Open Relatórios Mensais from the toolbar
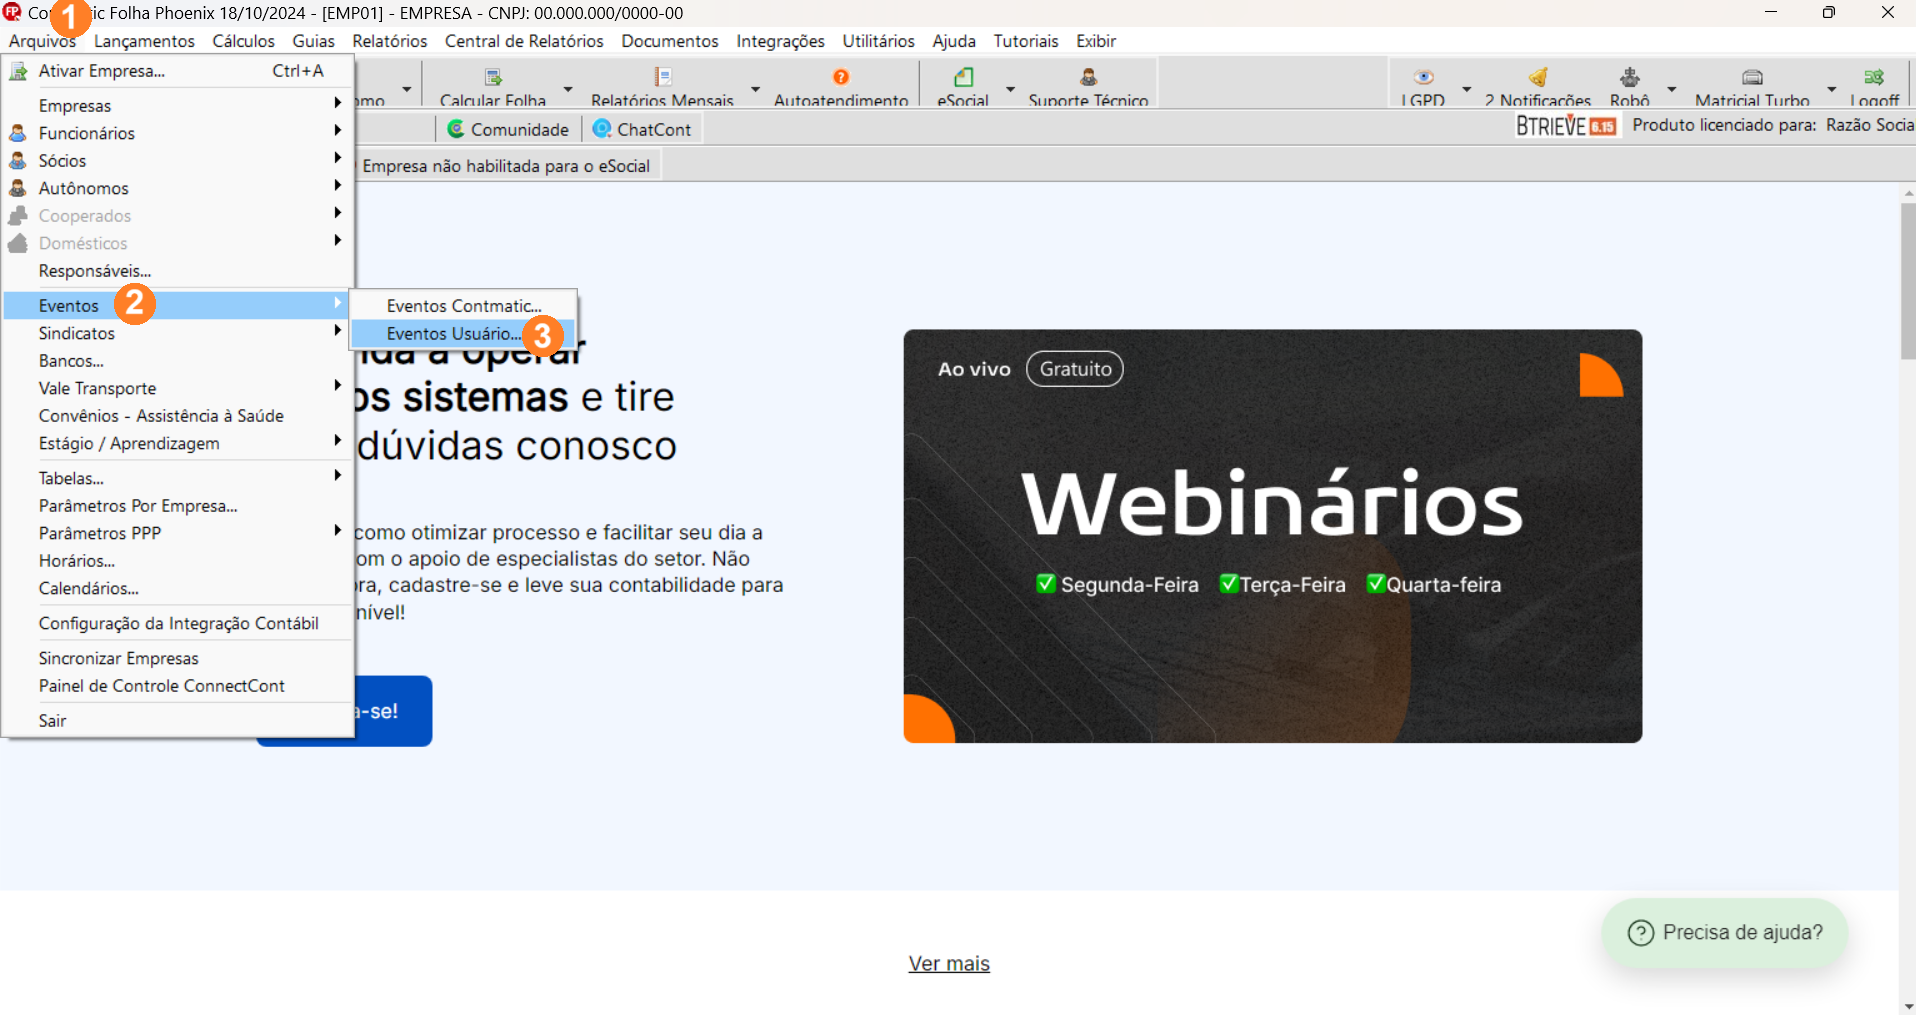Screen dimensions: 1916x1015 (x=662, y=78)
